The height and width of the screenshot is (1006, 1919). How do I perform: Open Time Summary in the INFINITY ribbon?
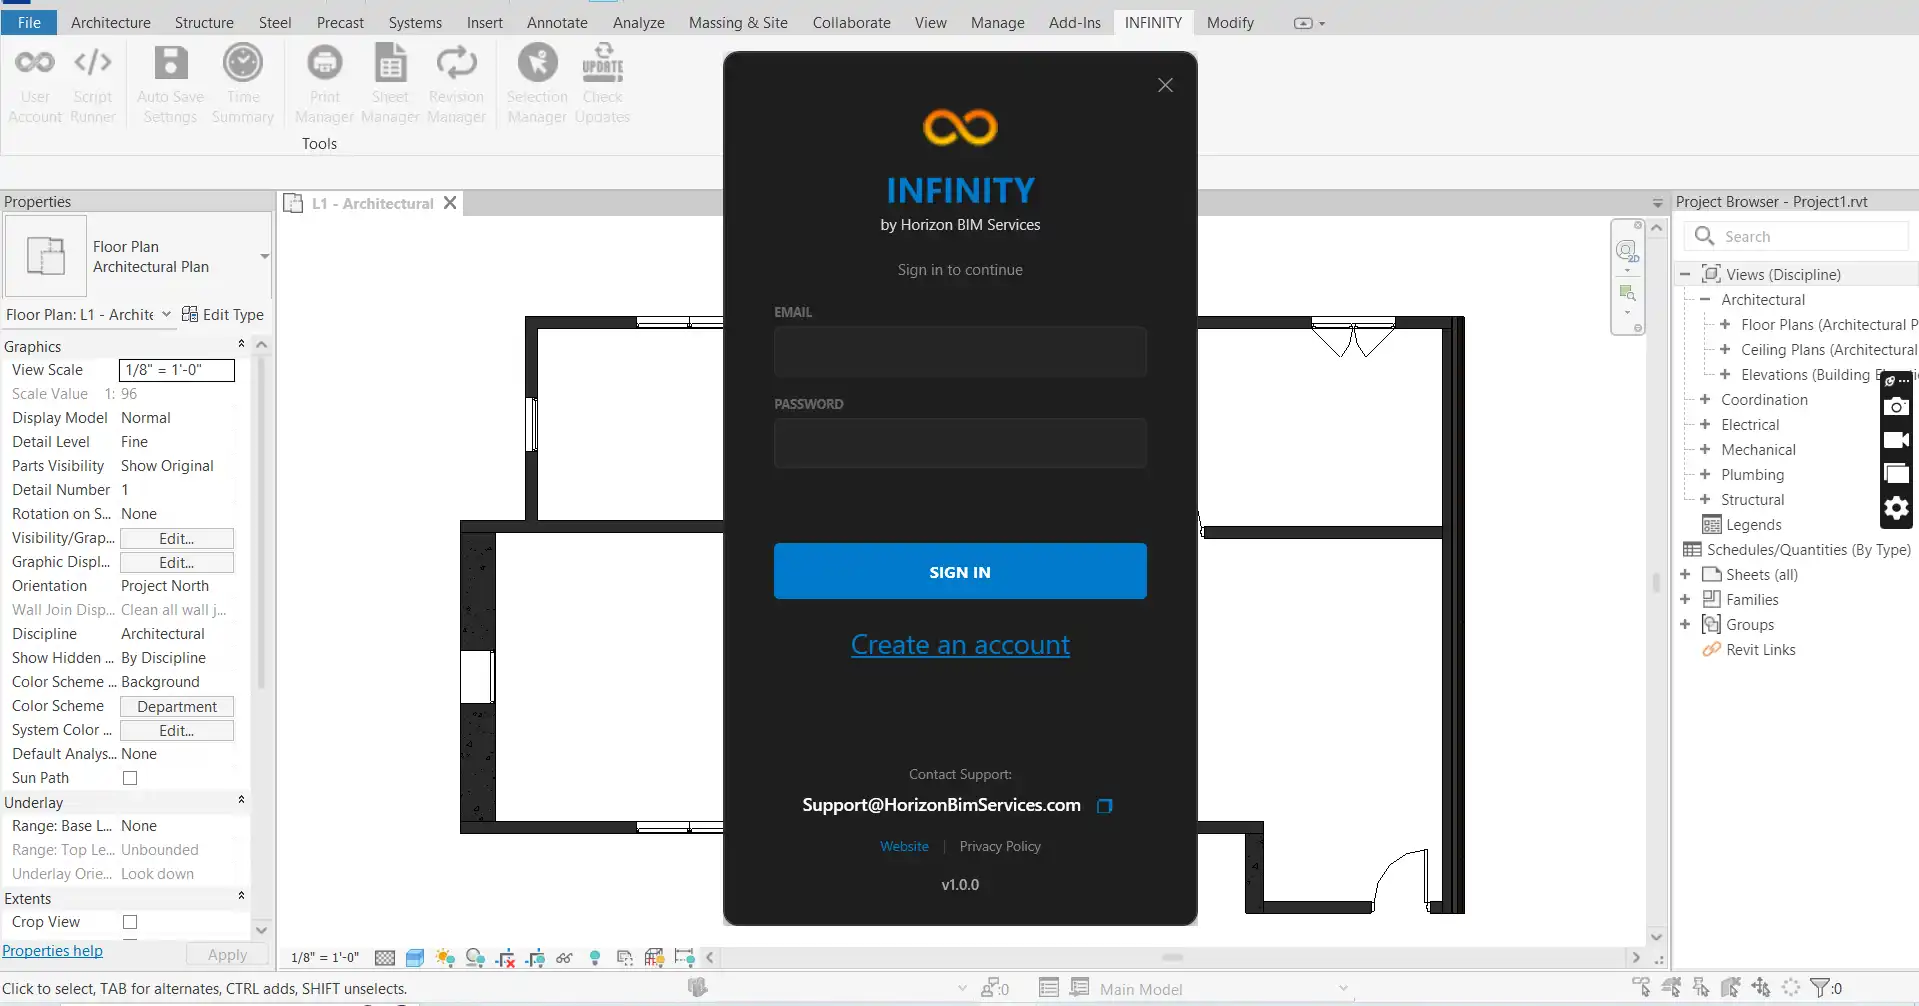pyautogui.click(x=242, y=82)
